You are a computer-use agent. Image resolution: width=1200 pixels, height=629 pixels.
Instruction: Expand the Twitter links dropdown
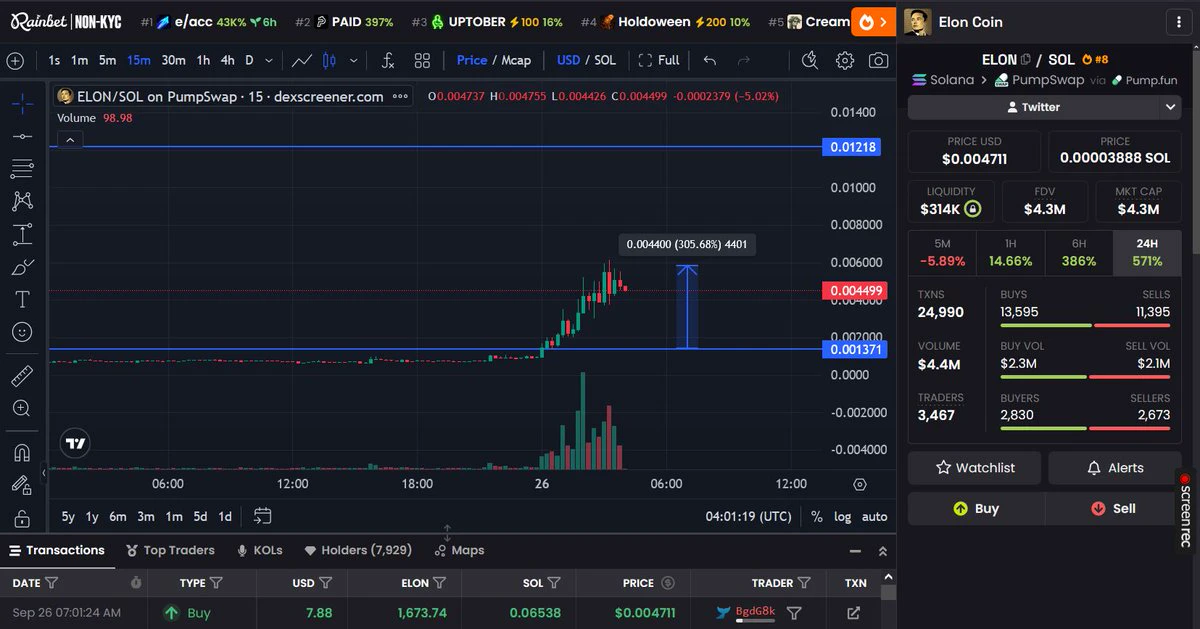[x=1172, y=107]
